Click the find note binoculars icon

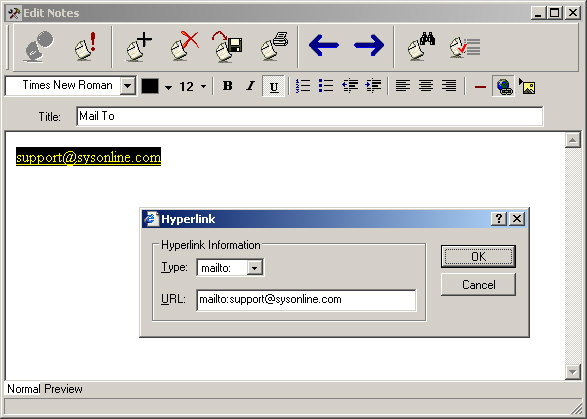coord(421,46)
